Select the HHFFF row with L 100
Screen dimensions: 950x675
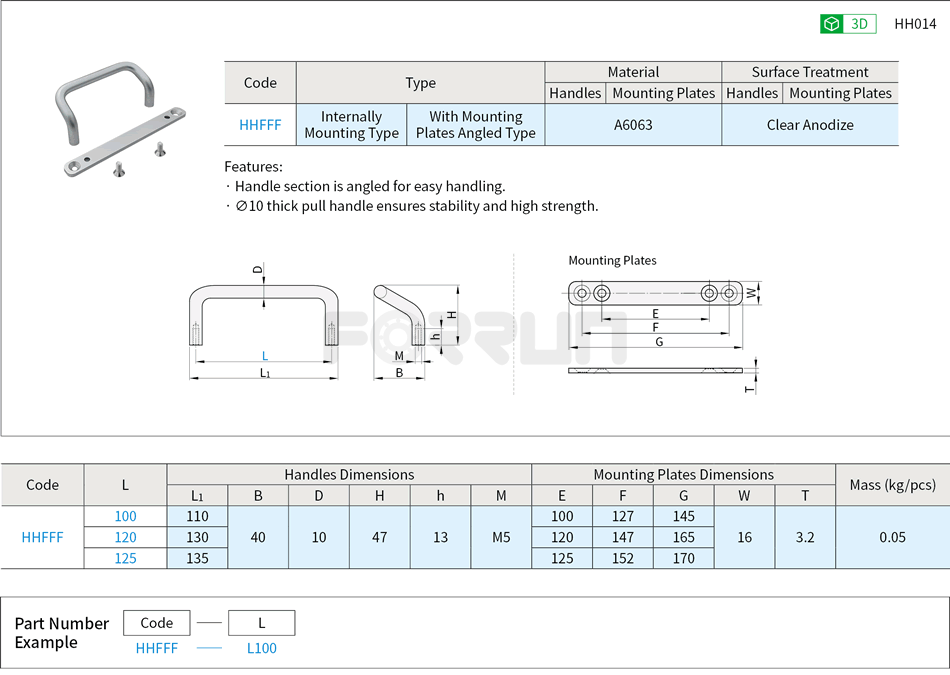coord(126,516)
